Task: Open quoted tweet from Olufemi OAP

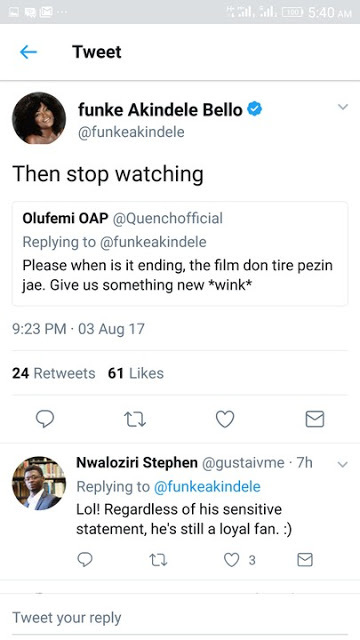Action: (x=180, y=253)
